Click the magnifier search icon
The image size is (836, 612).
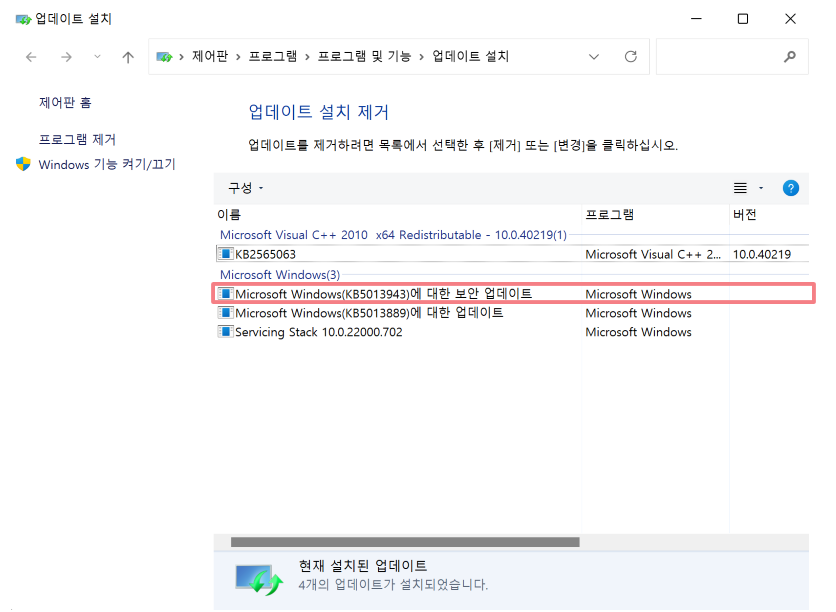790,57
